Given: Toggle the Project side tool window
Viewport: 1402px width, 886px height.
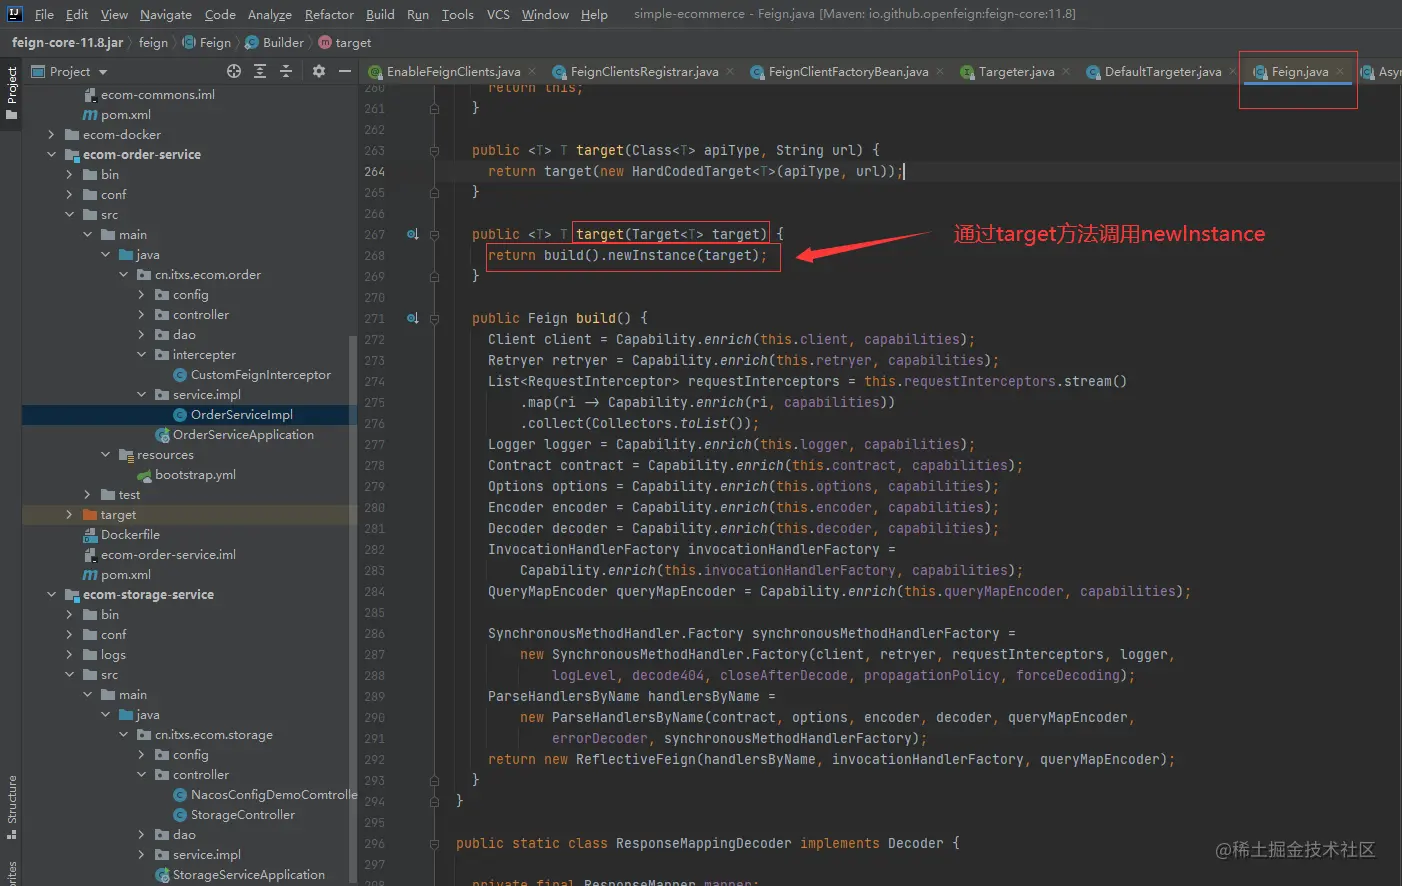Looking at the screenshot, I should pyautogui.click(x=11, y=93).
